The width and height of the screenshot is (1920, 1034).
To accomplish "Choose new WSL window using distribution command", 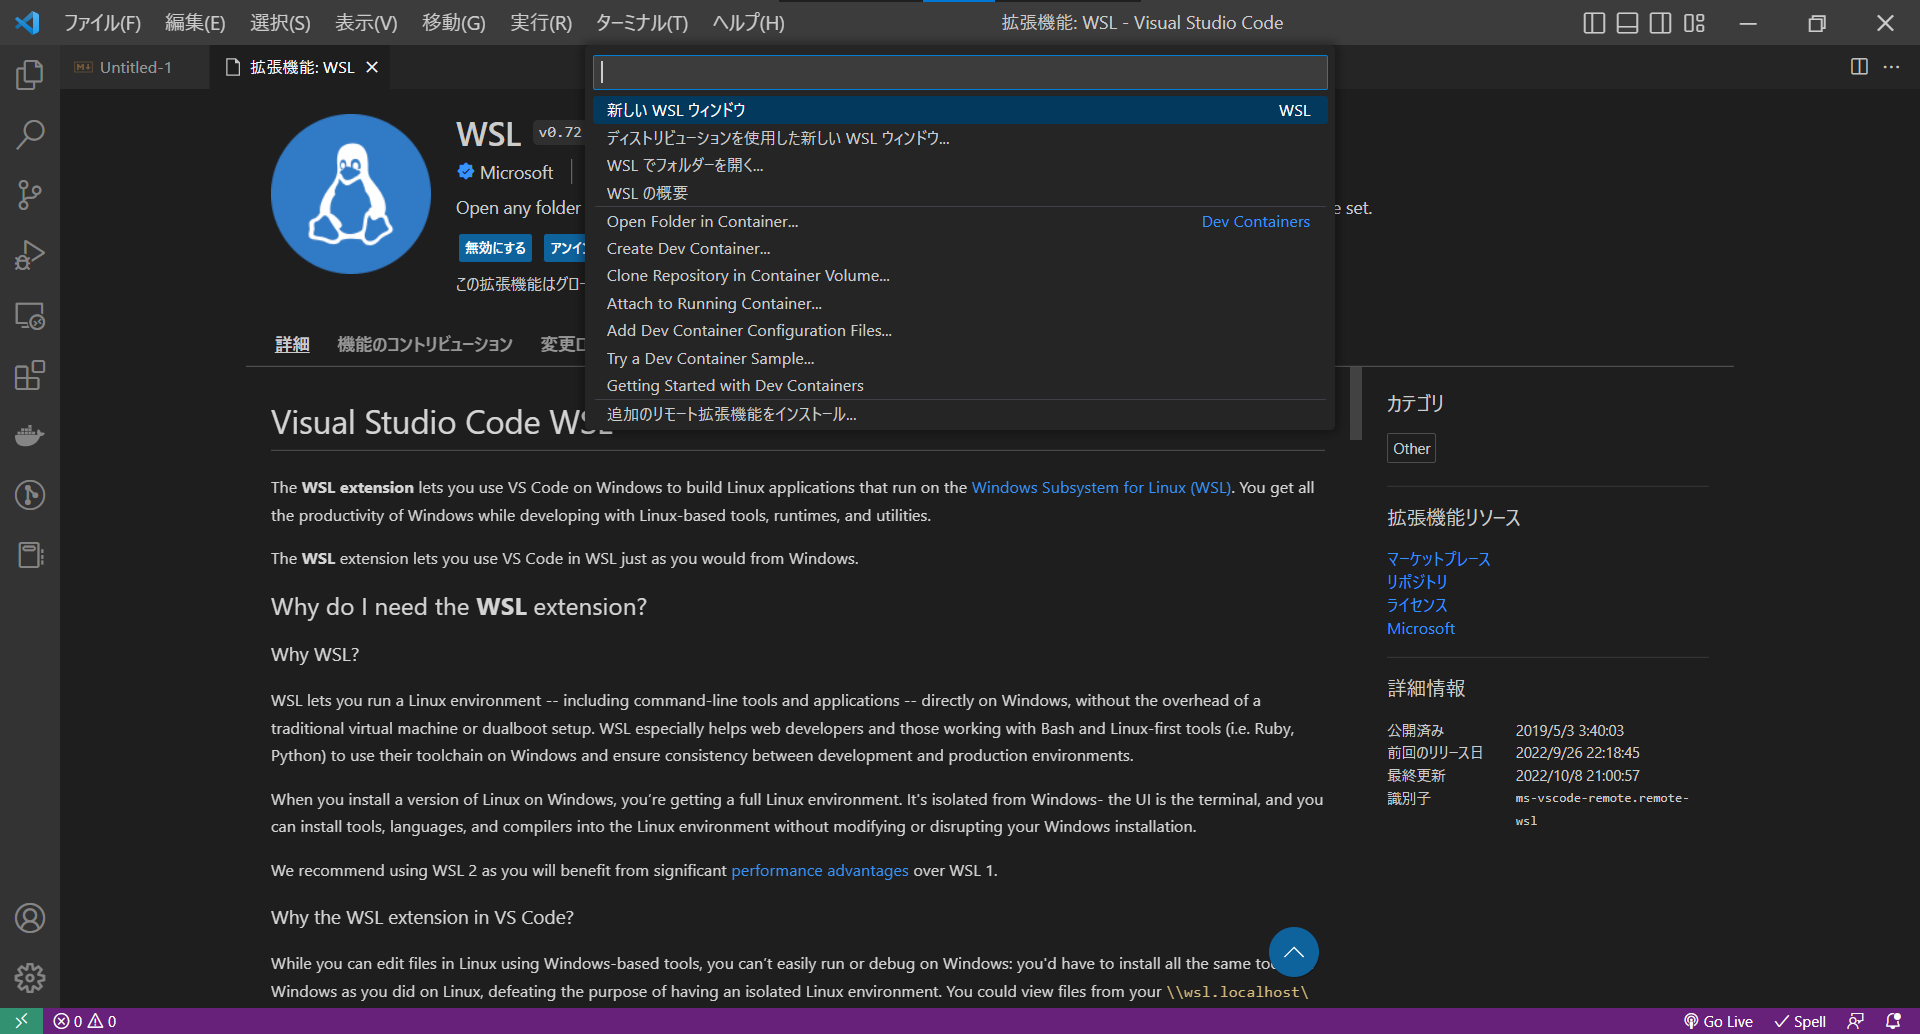I will [960, 138].
